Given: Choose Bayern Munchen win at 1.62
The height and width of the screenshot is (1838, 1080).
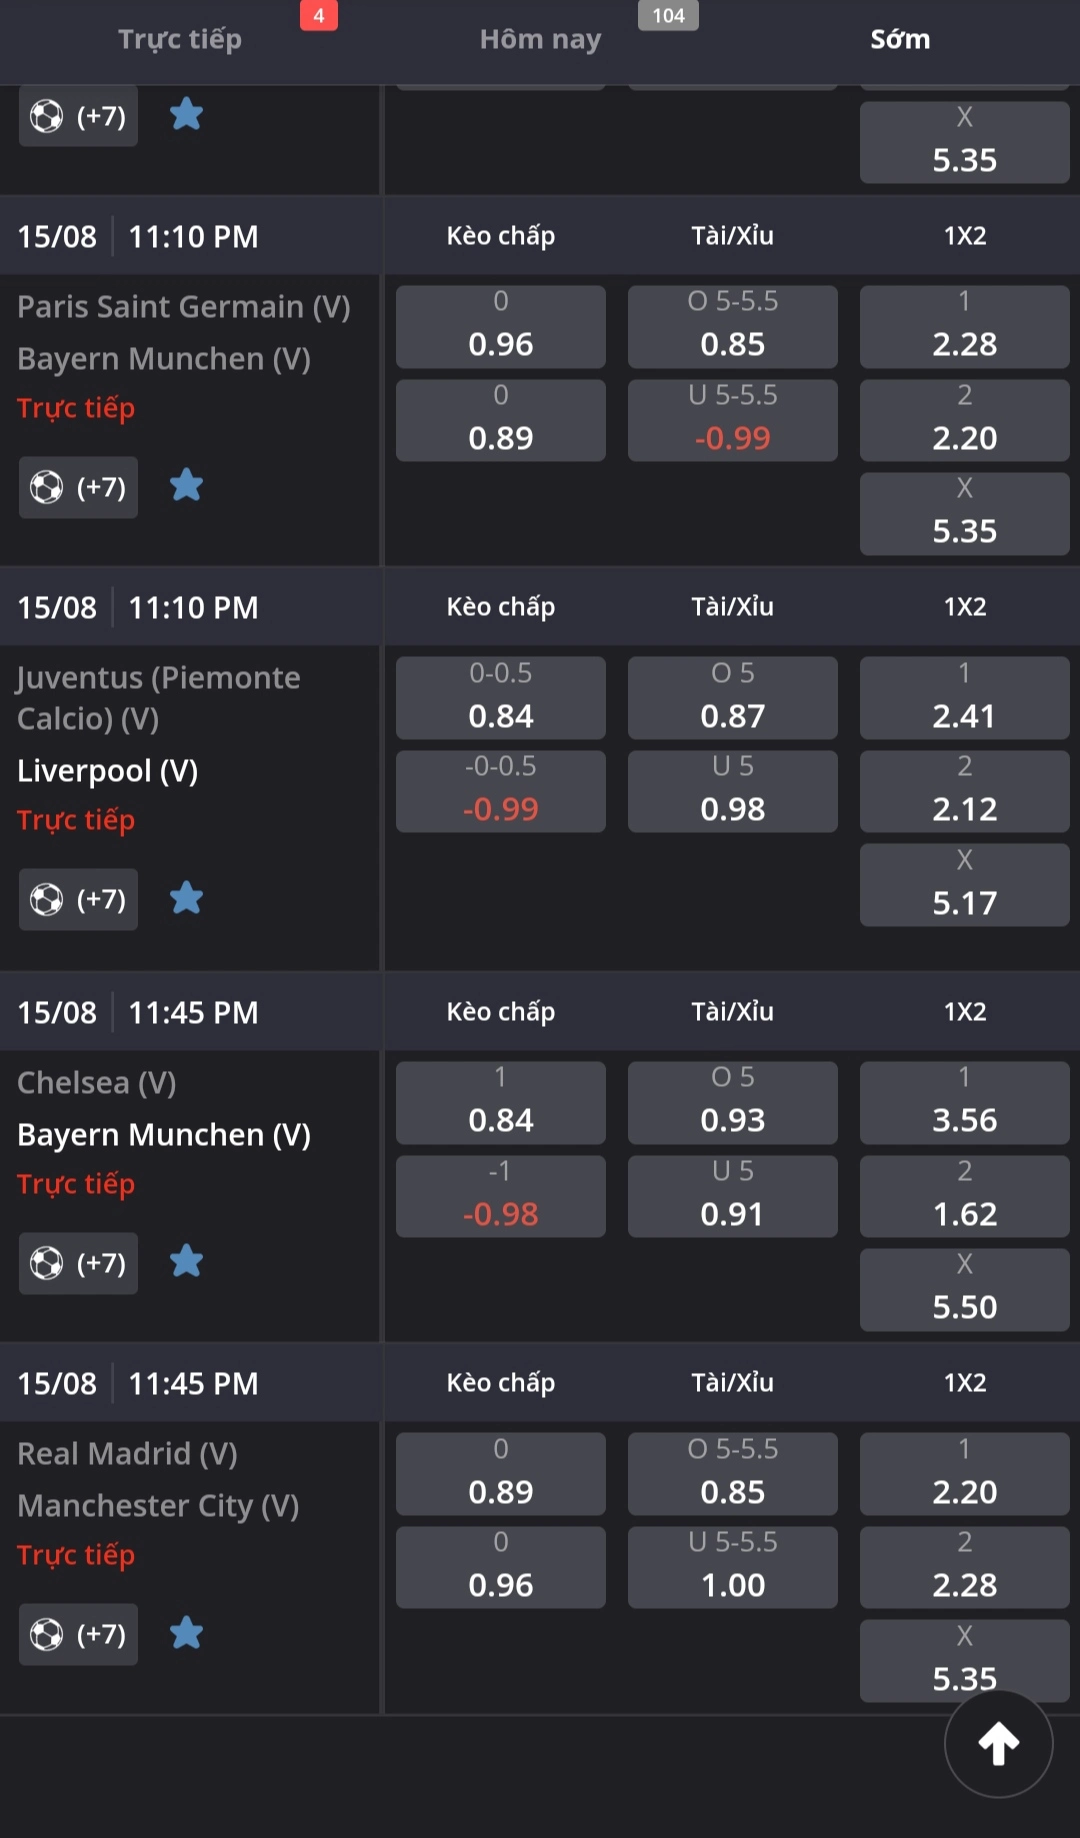Looking at the screenshot, I should pos(965,1196).
